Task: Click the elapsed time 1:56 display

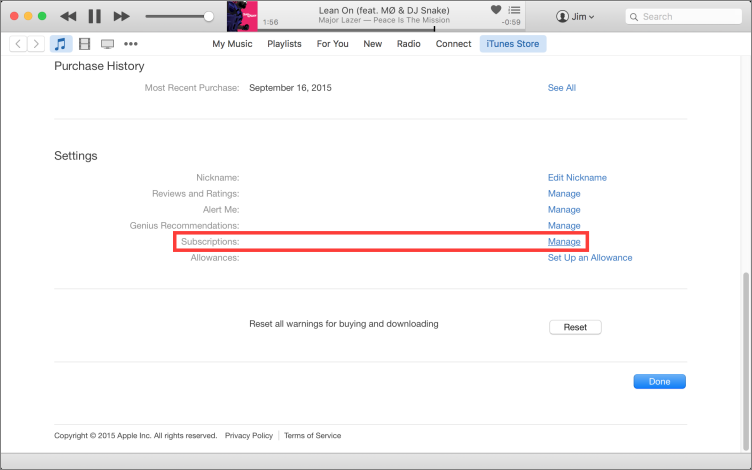Action: pos(270,22)
